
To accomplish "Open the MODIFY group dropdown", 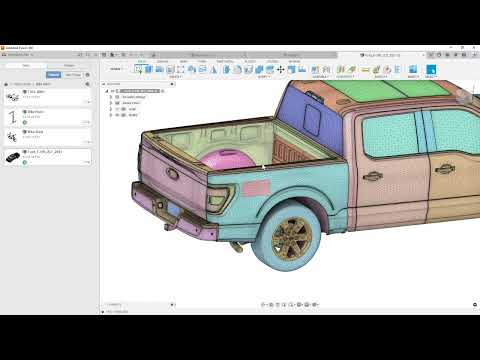I will (x=264, y=77).
